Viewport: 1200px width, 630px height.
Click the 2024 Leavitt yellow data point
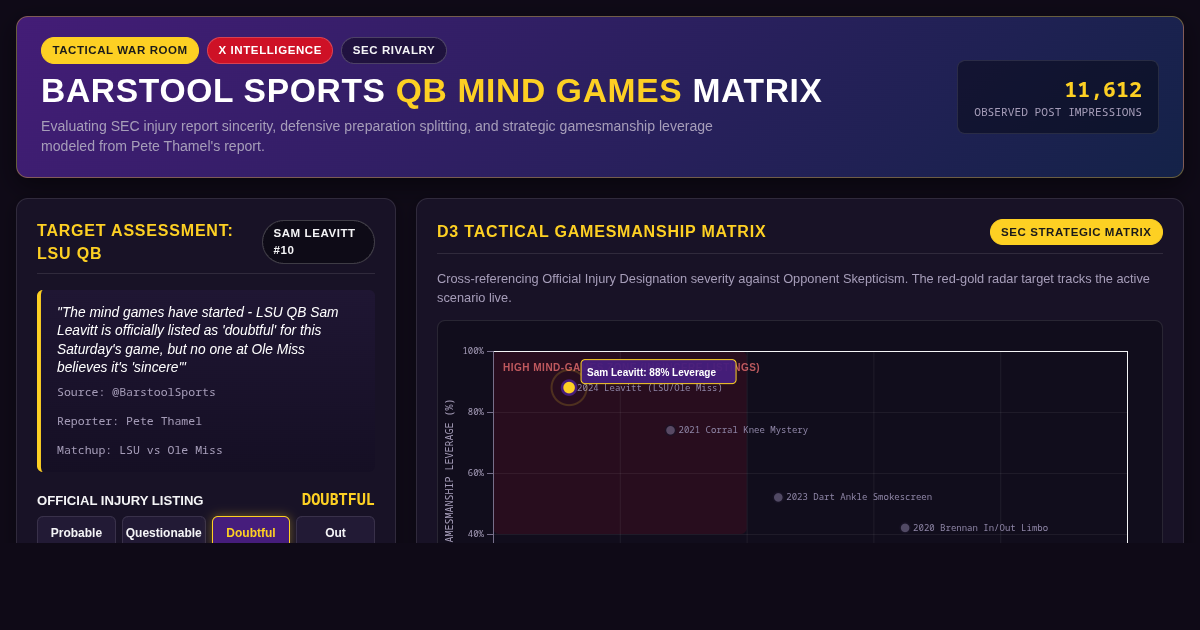(569, 388)
